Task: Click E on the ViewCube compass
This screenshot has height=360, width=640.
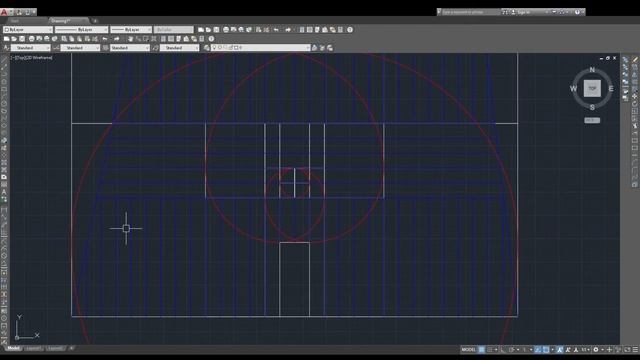Action: 611,89
